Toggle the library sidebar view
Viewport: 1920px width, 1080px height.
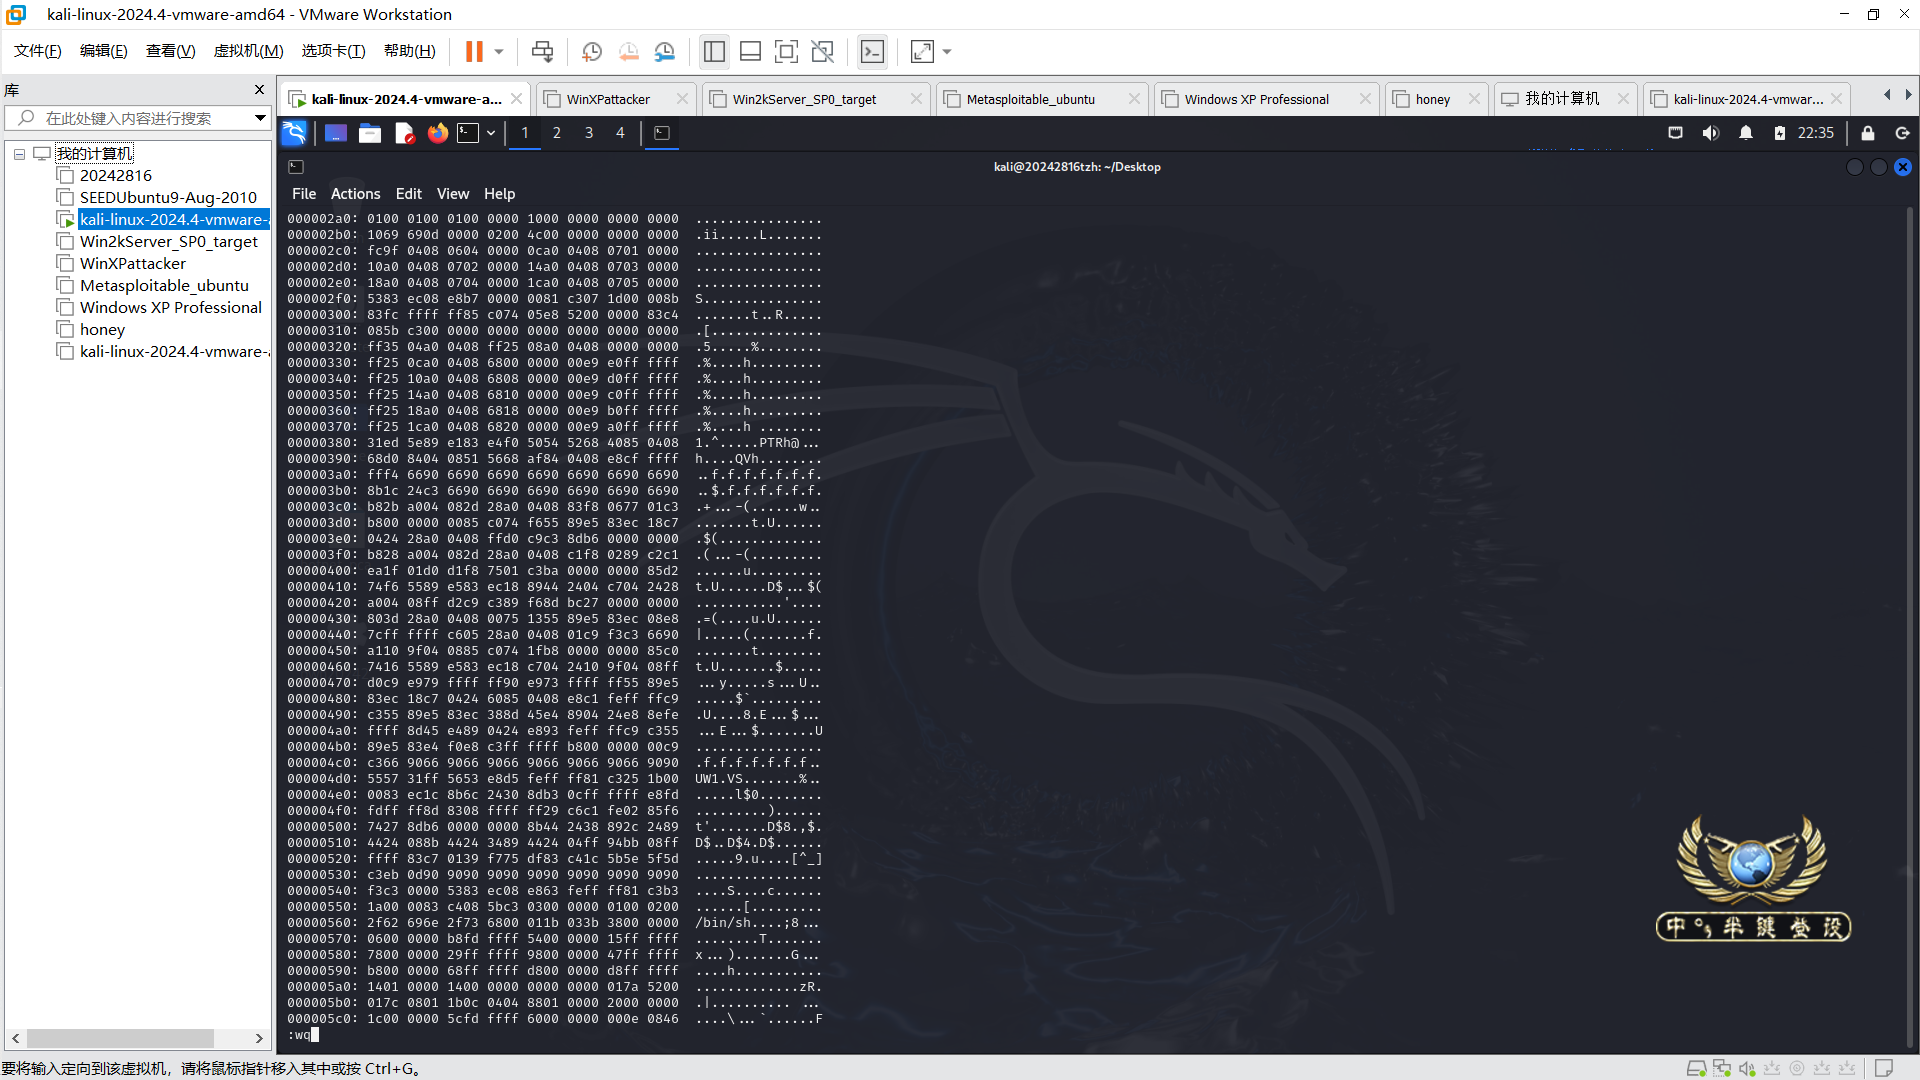coord(714,51)
